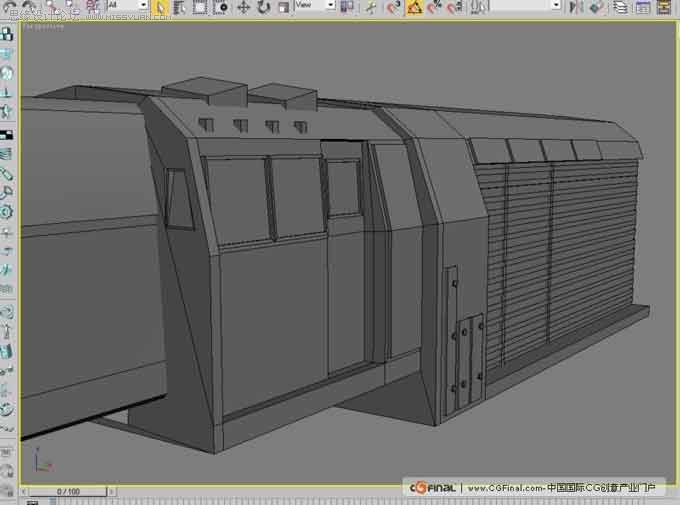Click the time slider's right arrow button
680x505 pixels.
click(x=112, y=492)
